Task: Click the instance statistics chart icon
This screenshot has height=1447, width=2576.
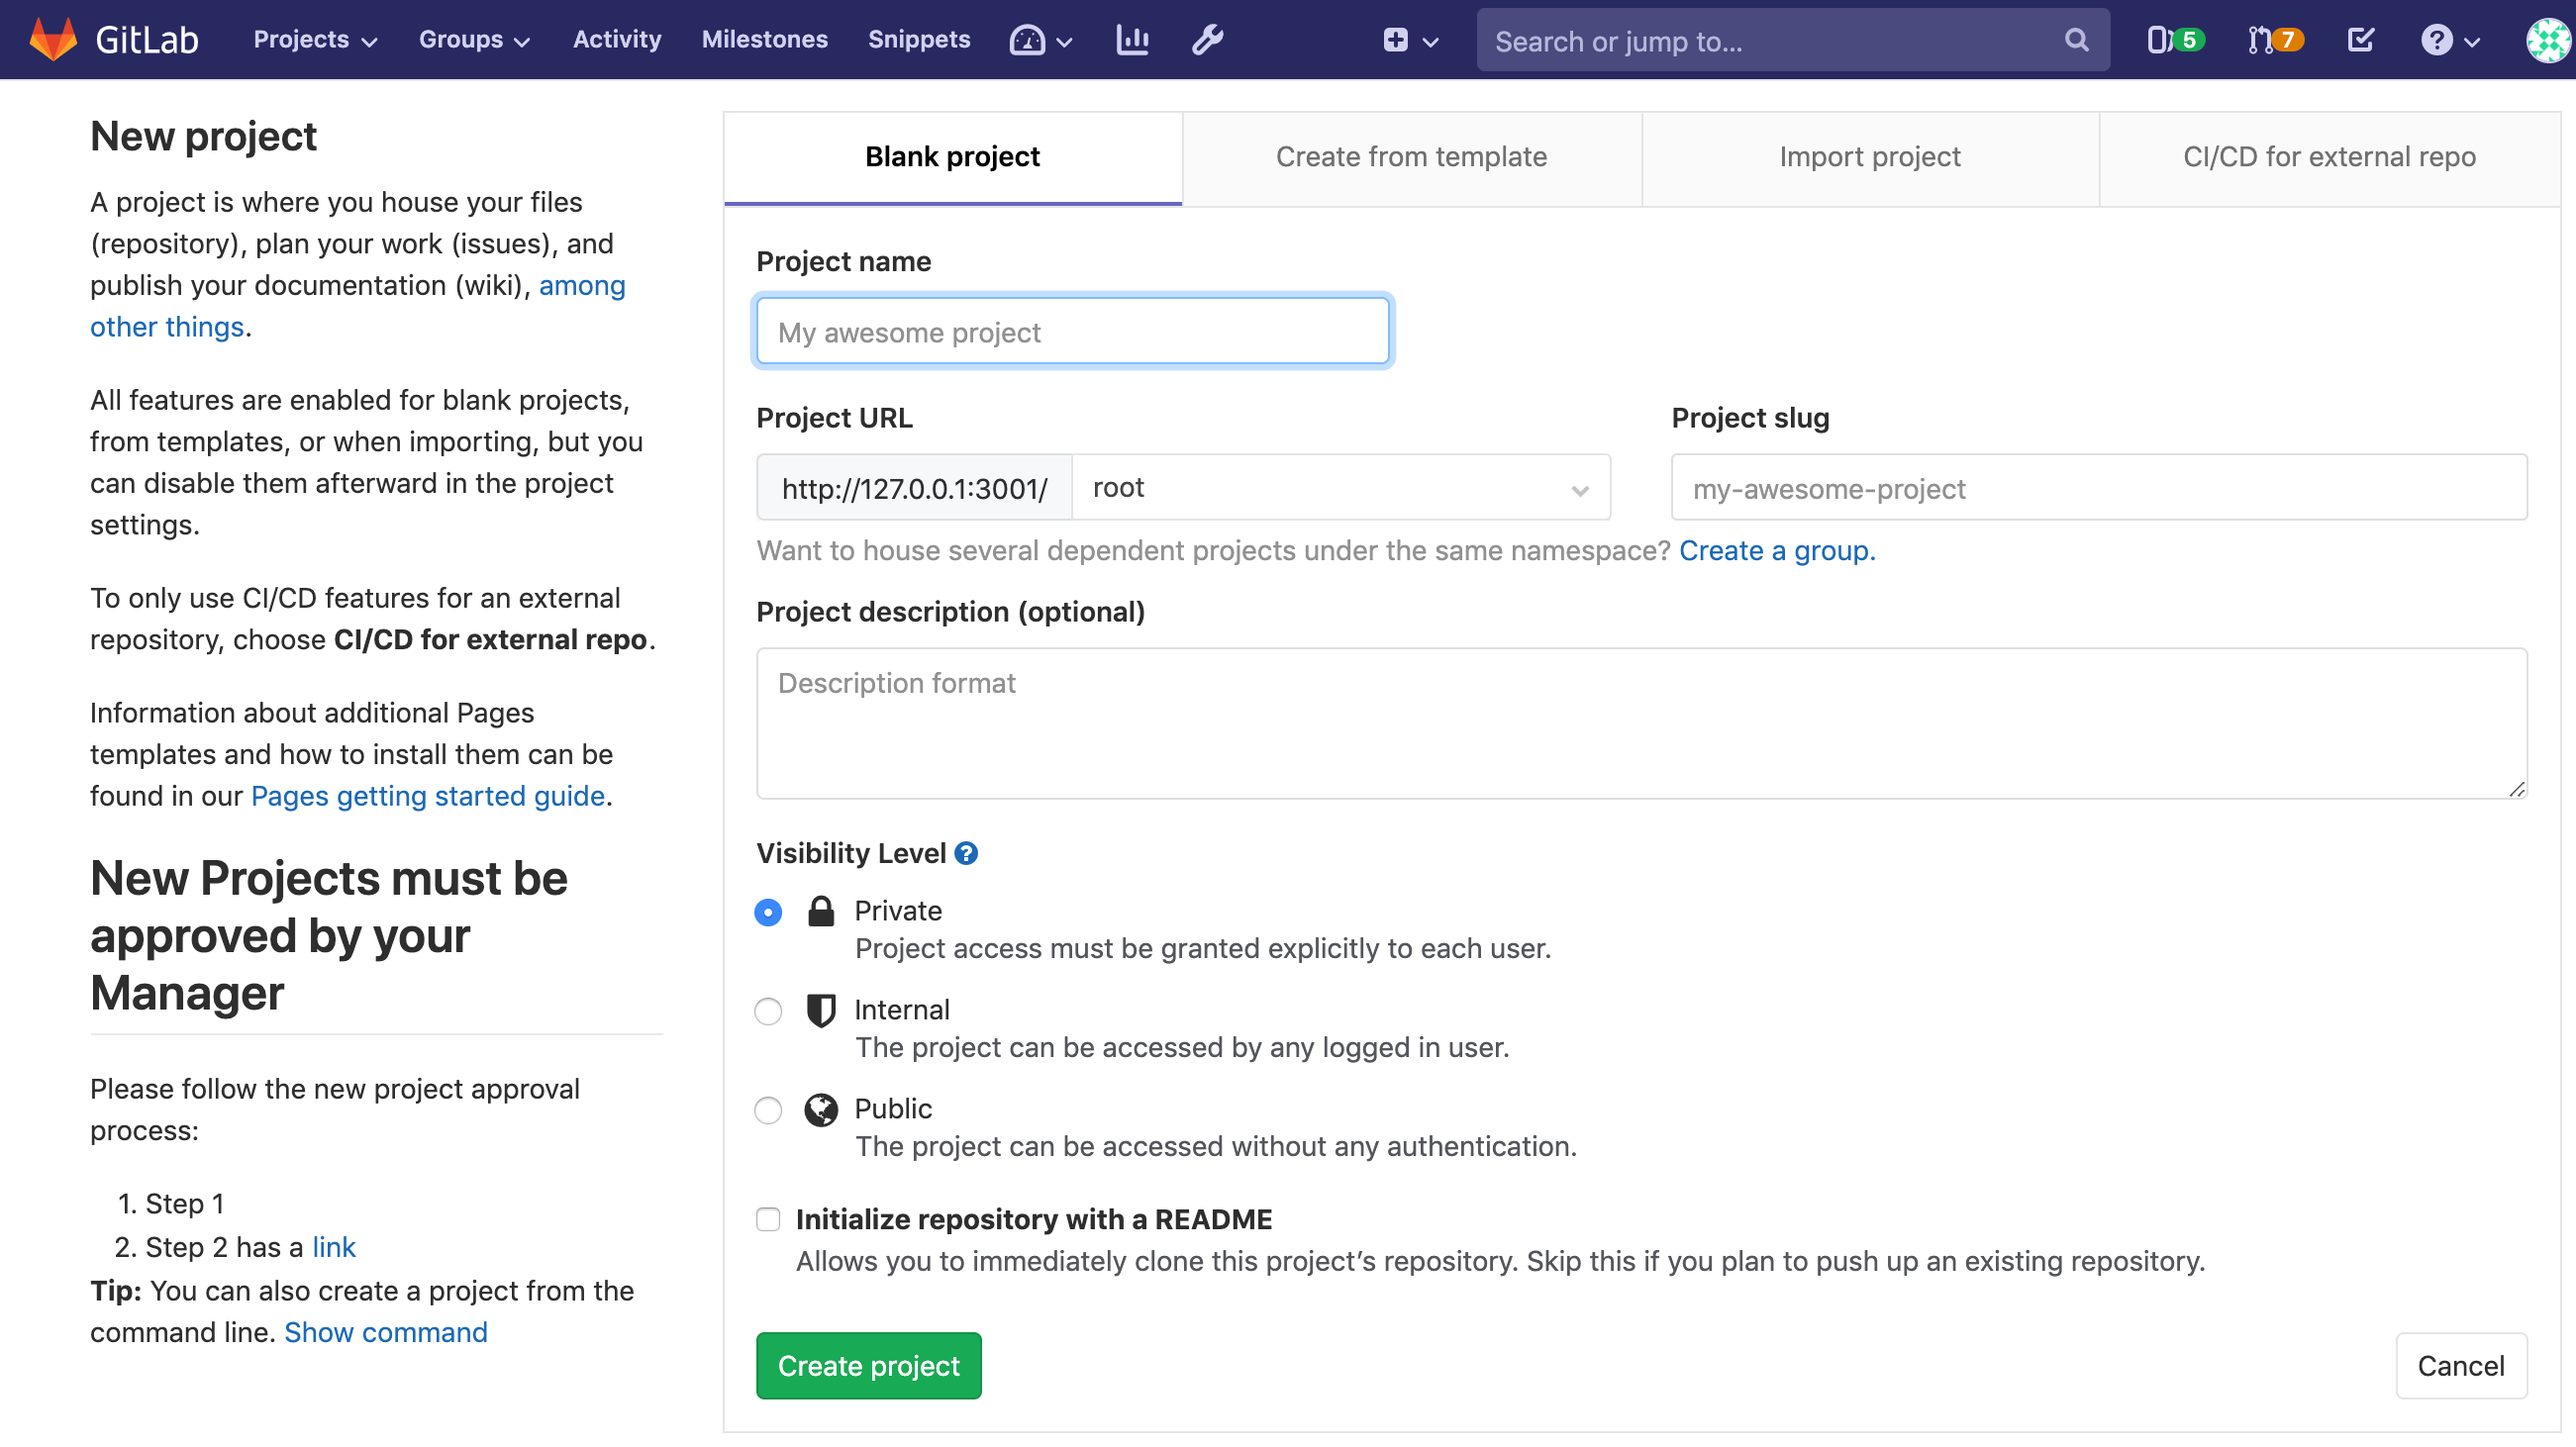Action: tap(1131, 40)
